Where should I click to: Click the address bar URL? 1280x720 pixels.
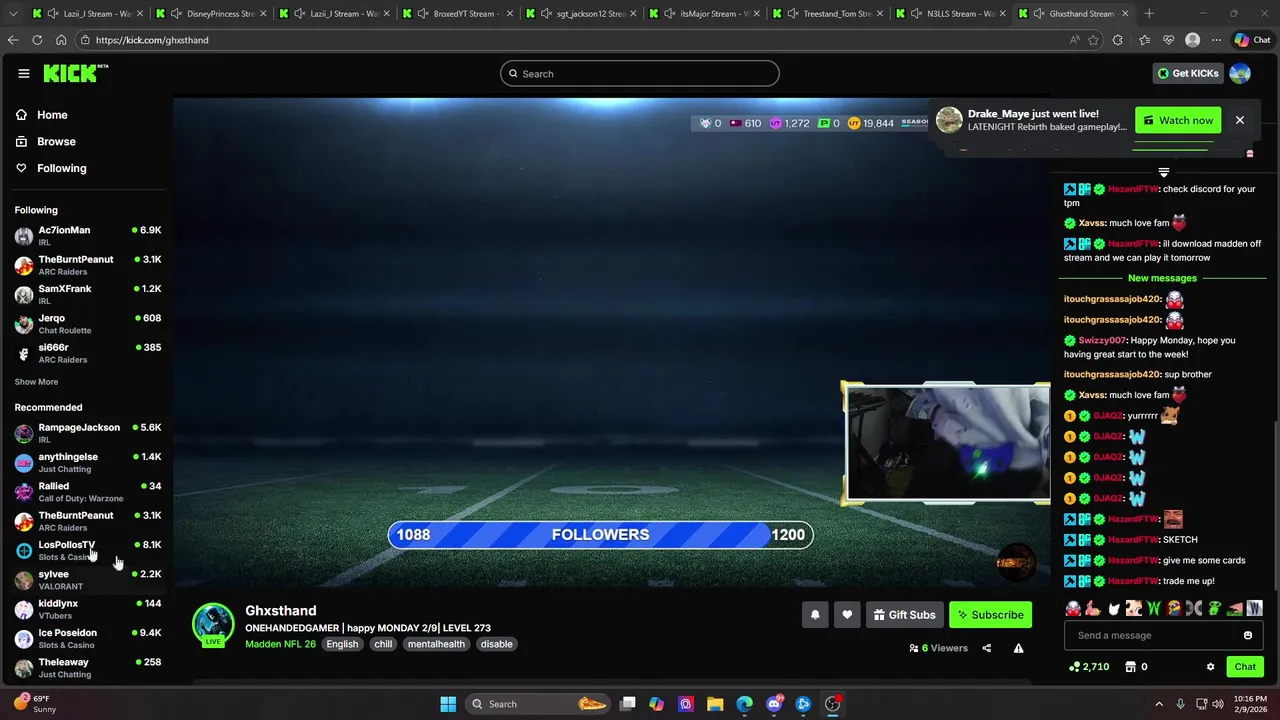pyautogui.click(x=152, y=40)
